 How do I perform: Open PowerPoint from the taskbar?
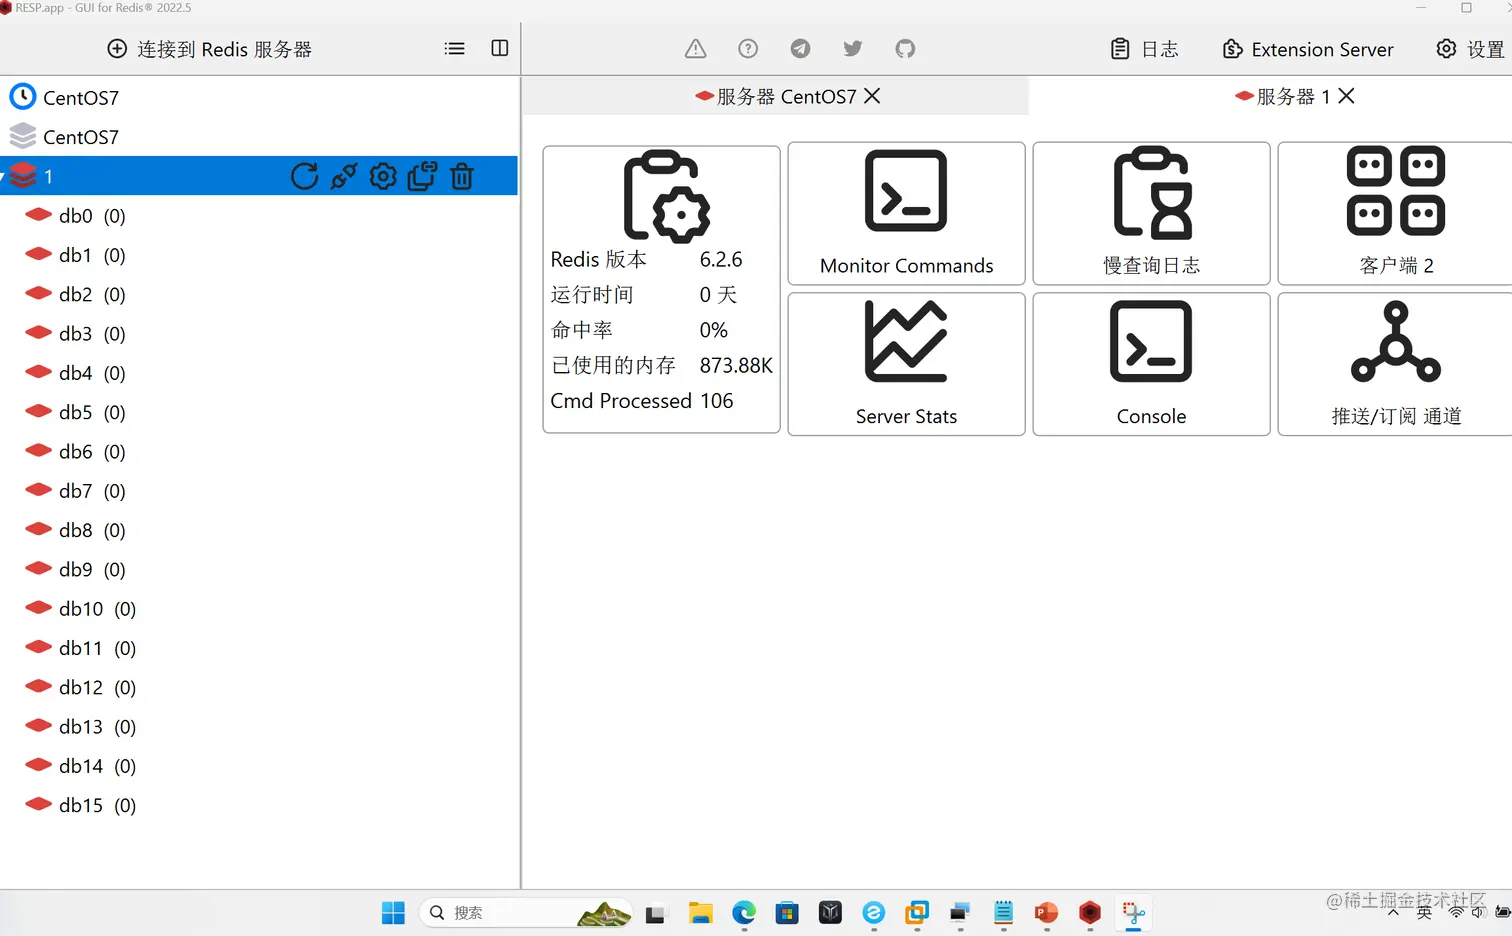point(1047,913)
